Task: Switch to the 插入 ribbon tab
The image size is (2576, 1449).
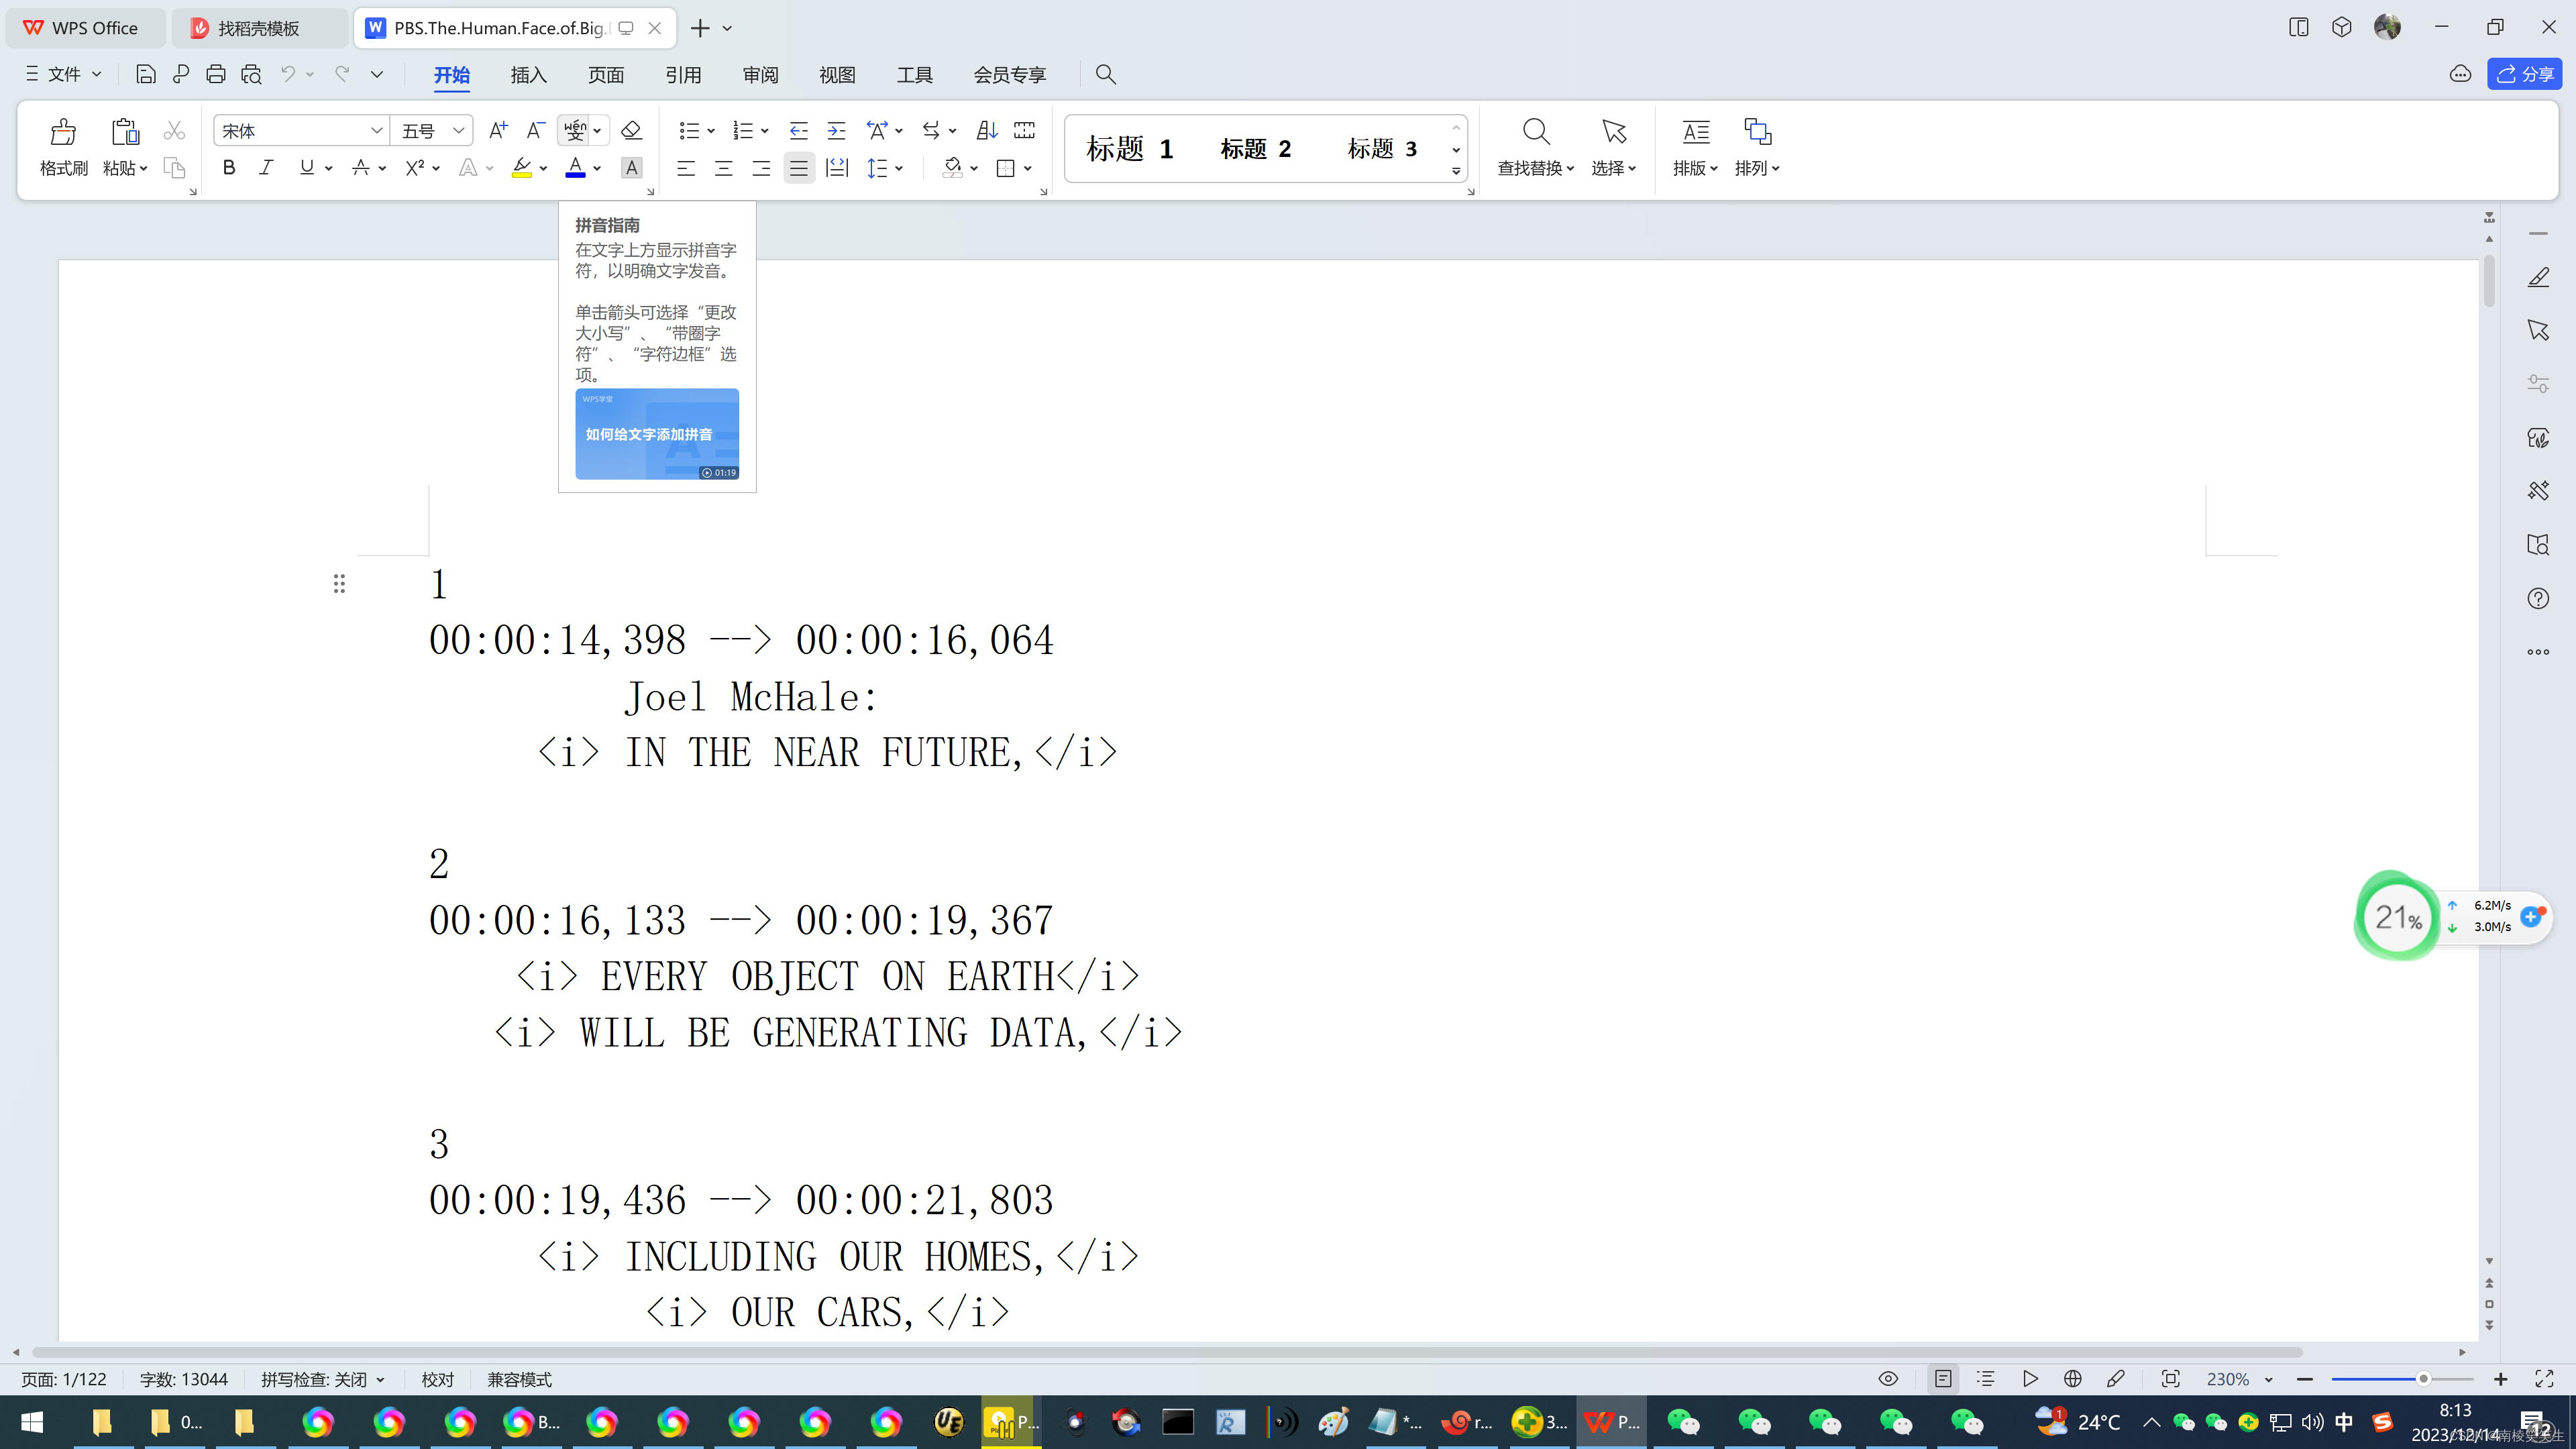Action: 528,75
